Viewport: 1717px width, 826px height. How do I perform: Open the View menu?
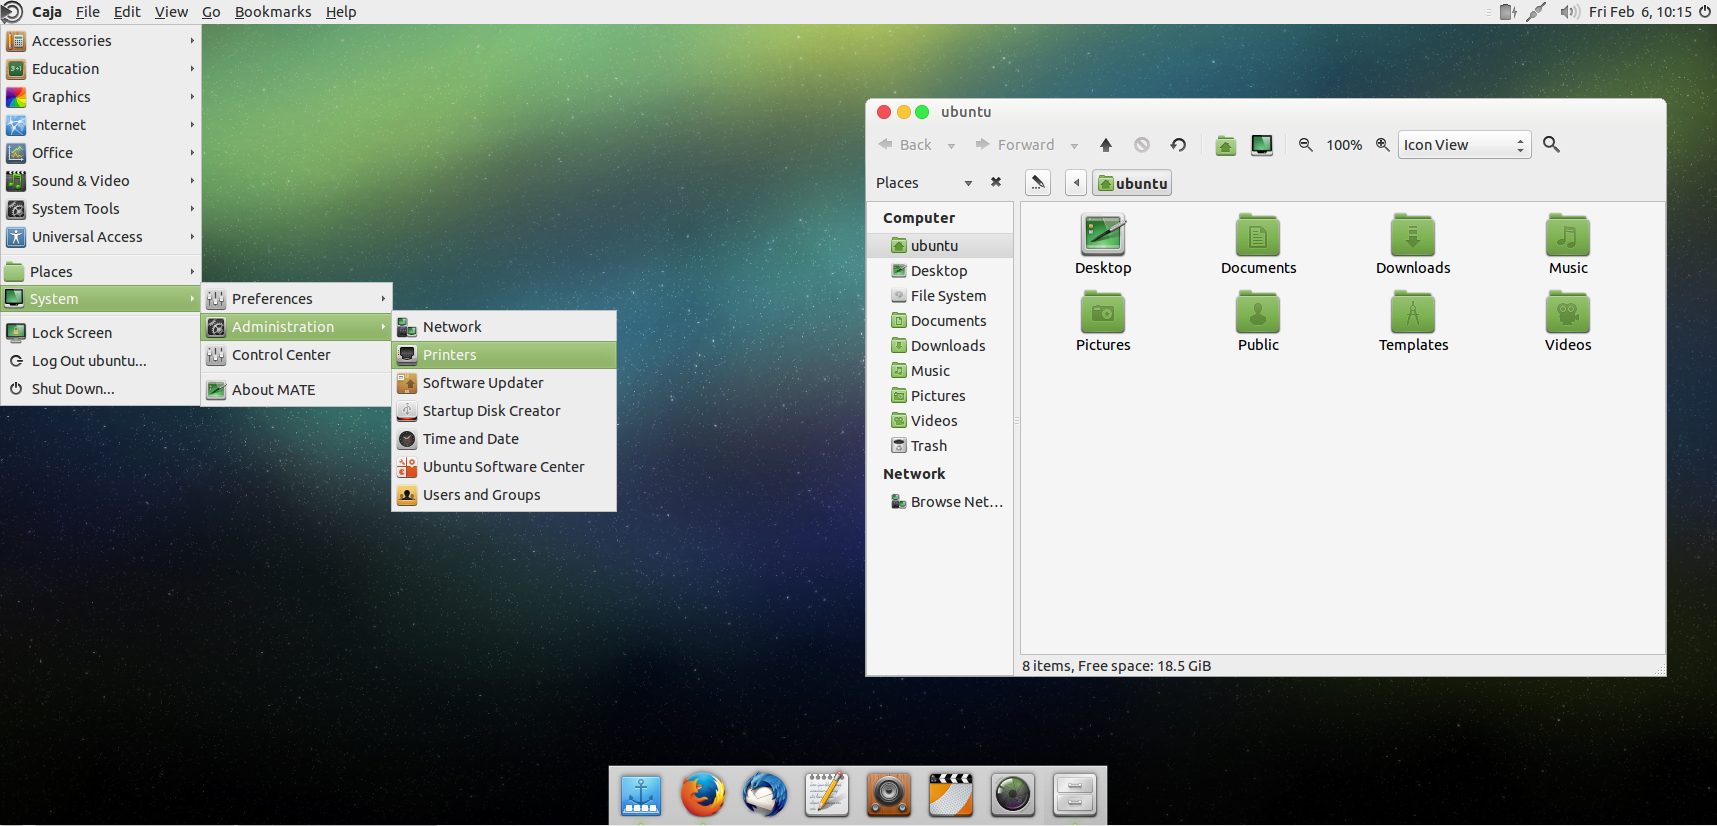point(171,12)
